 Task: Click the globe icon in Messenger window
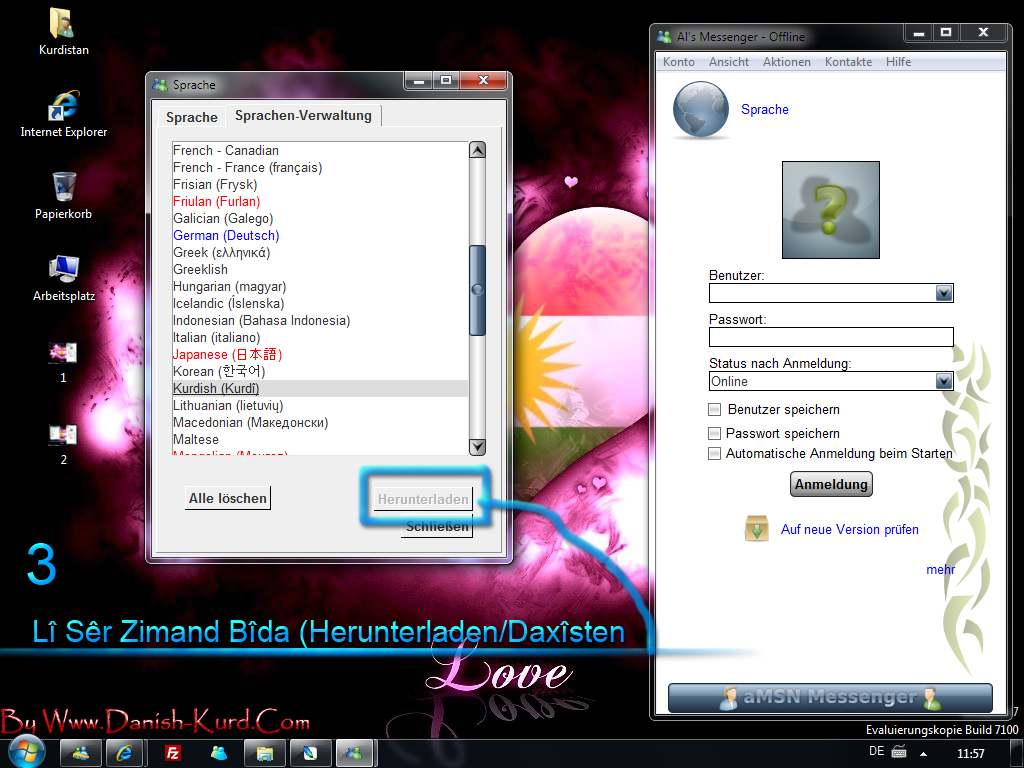coord(701,109)
